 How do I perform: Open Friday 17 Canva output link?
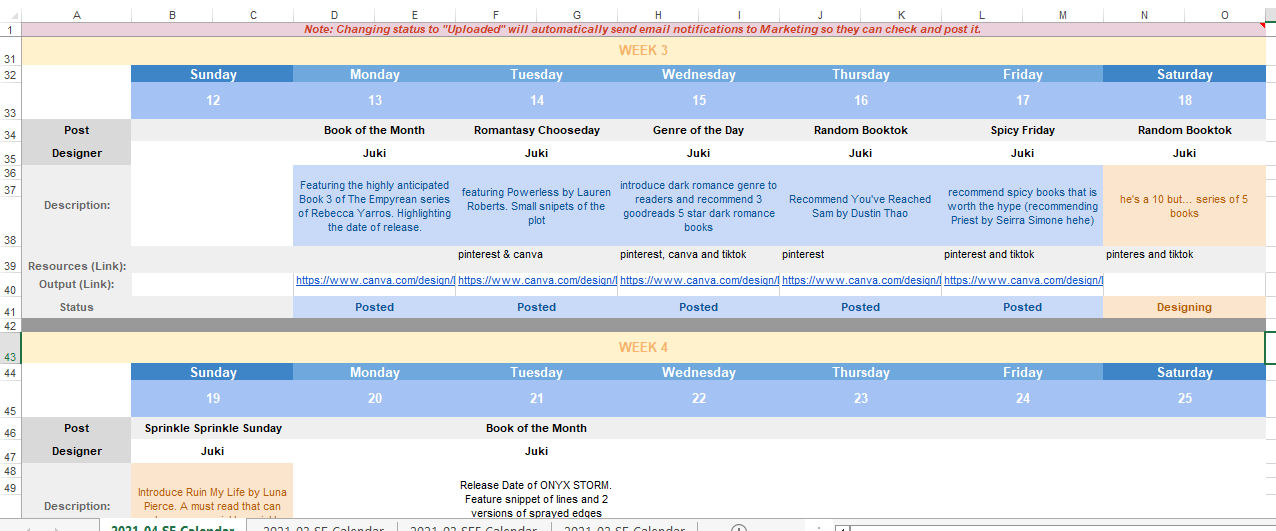pyautogui.click(x=1023, y=281)
